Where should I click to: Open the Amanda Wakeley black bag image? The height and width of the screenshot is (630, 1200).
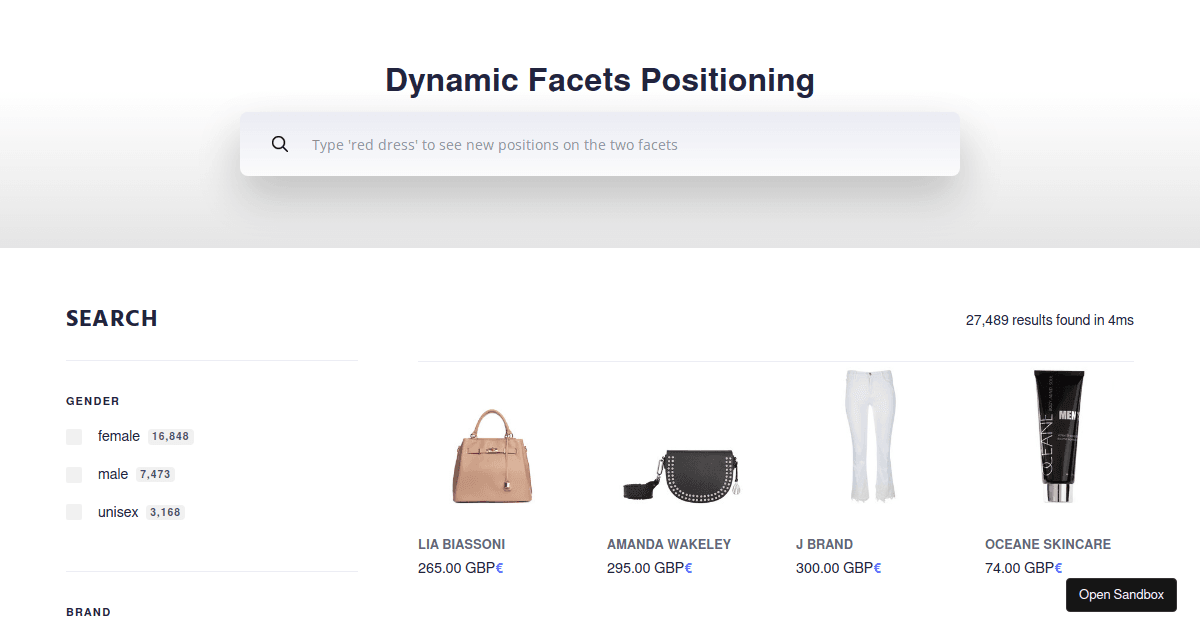pyautogui.click(x=679, y=475)
